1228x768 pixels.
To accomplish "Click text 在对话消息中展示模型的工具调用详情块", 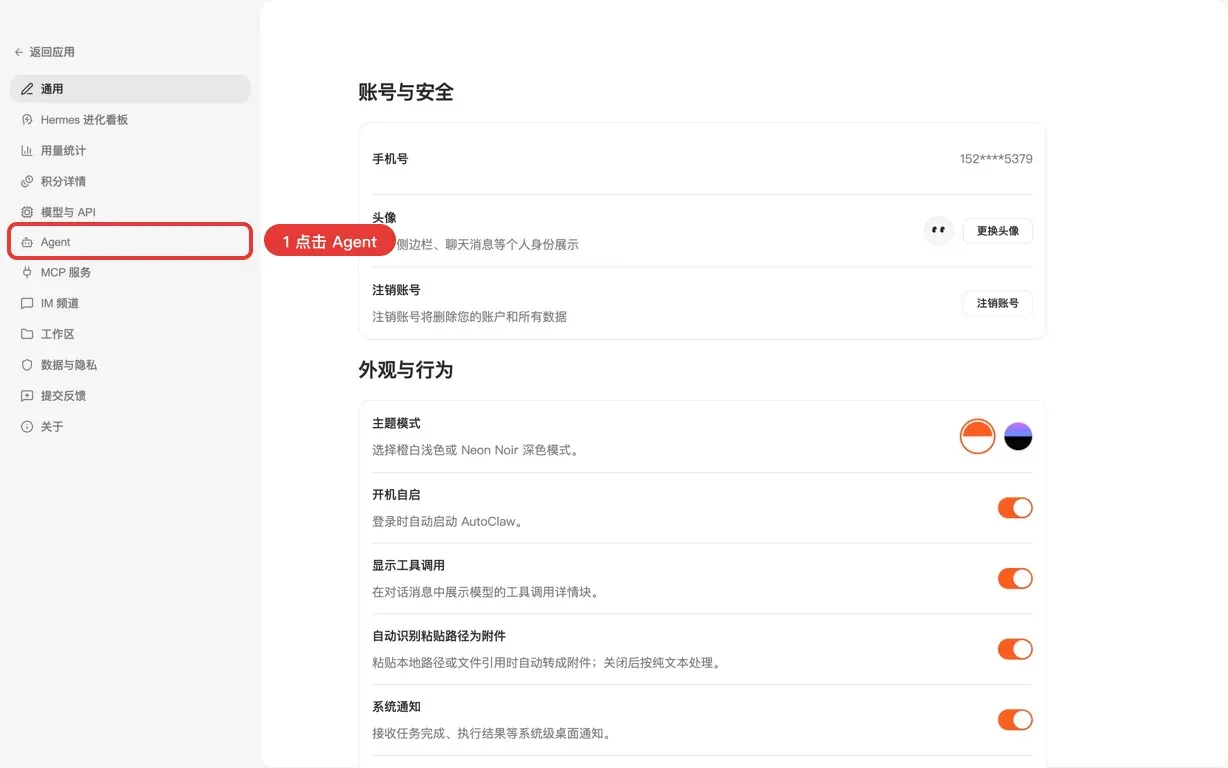I will pos(486,592).
